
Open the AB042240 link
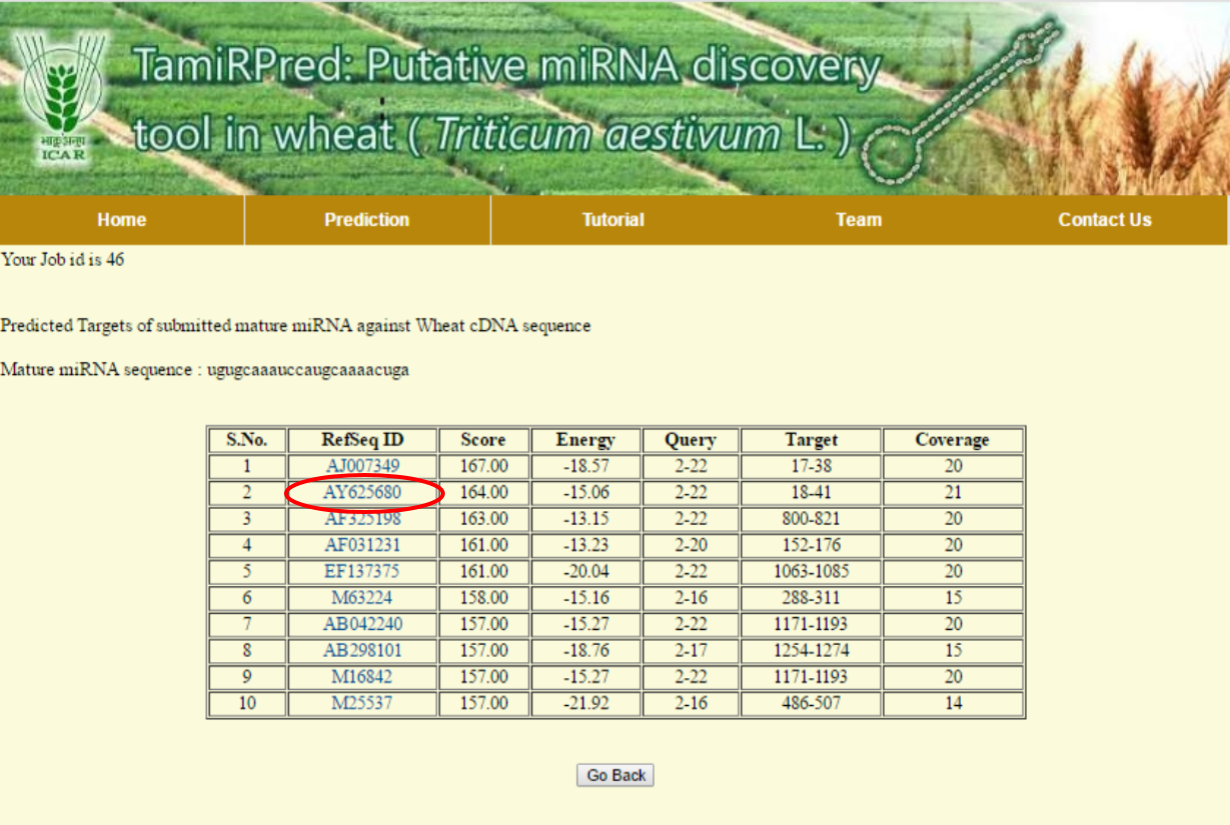pyautogui.click(x=362, y=624)
